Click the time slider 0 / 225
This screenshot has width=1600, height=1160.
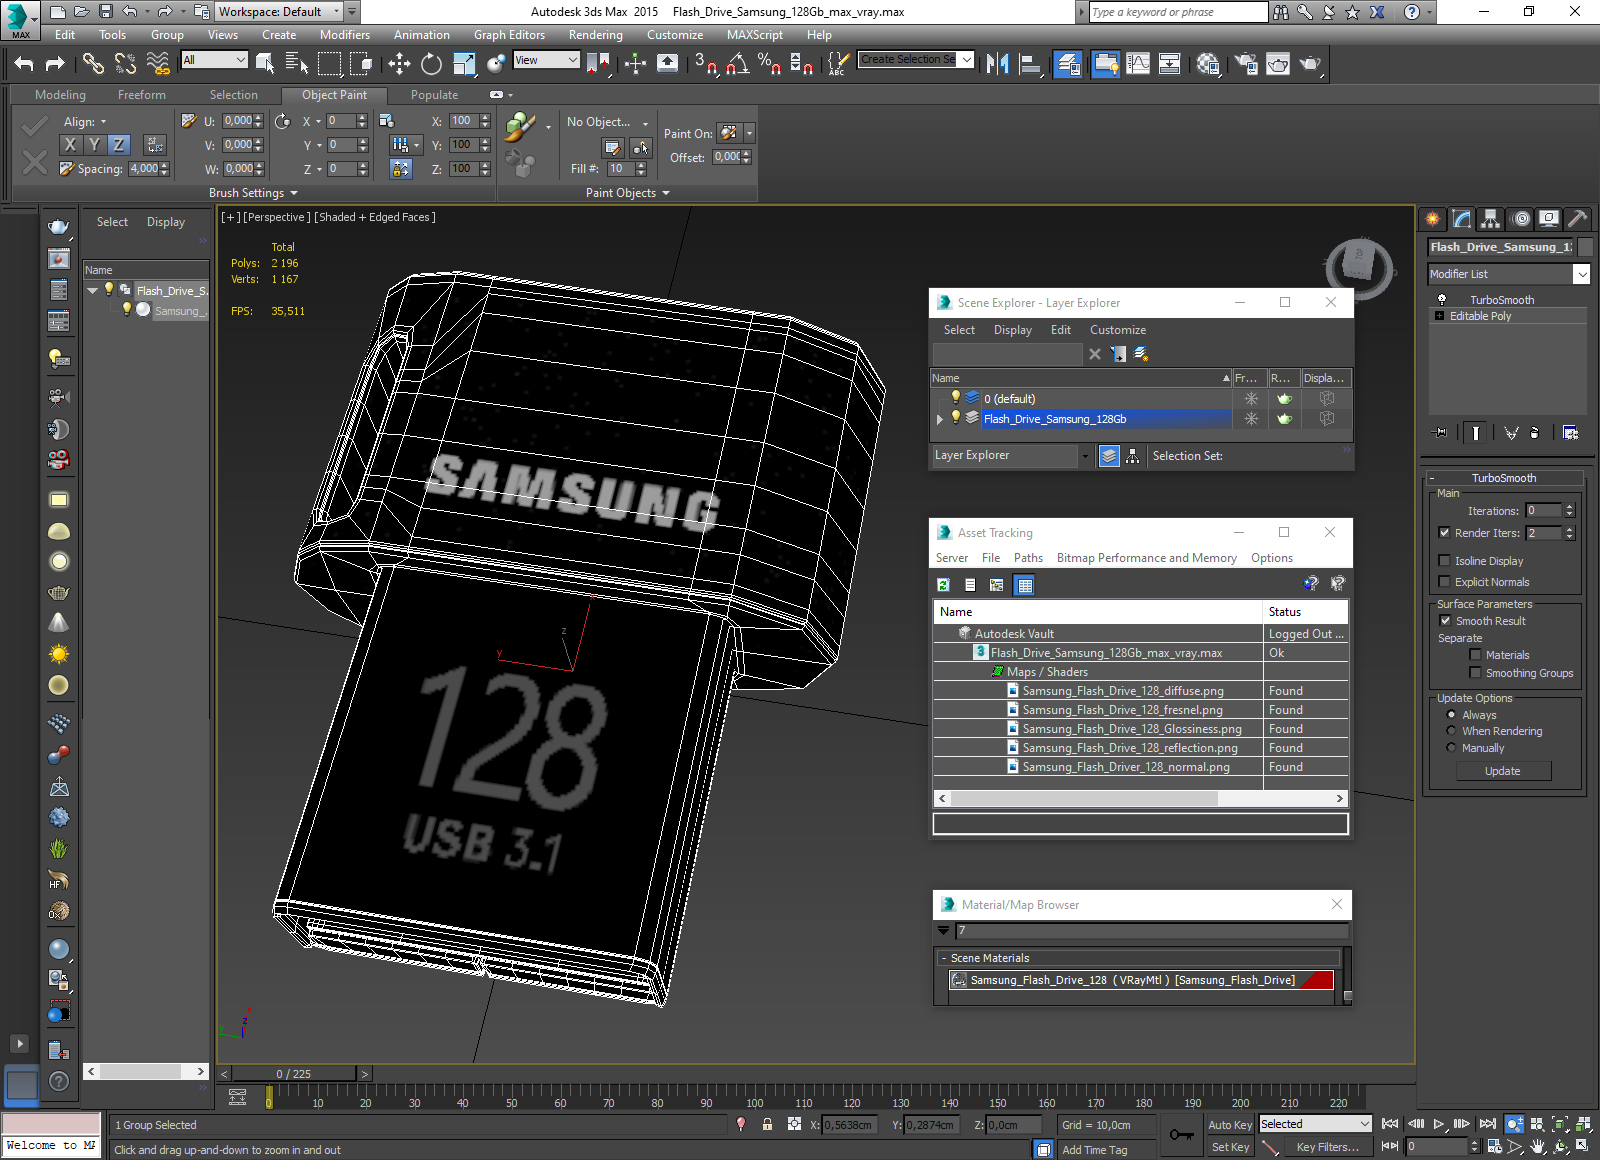[294, 1074]
